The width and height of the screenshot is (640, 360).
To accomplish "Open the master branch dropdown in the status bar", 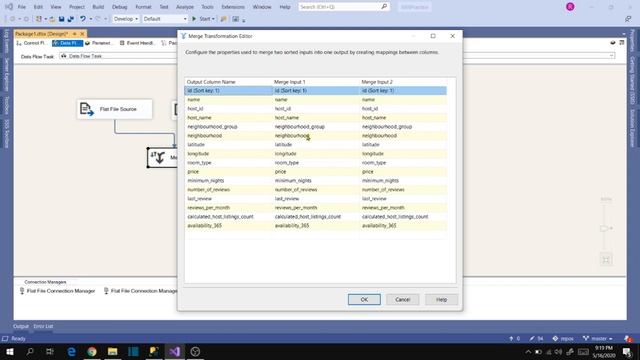I will (598, 338).
